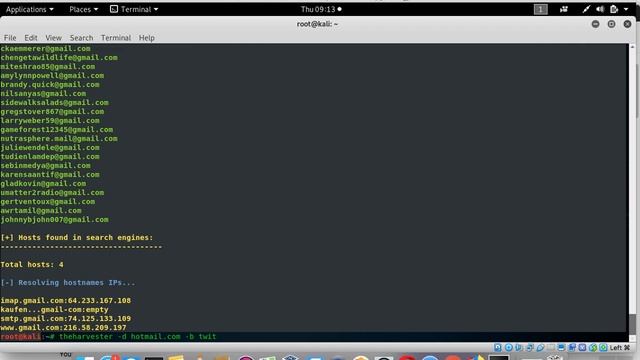Click VirtualBox audio status icon
The image size is (640, 360).
coord(518,347)
